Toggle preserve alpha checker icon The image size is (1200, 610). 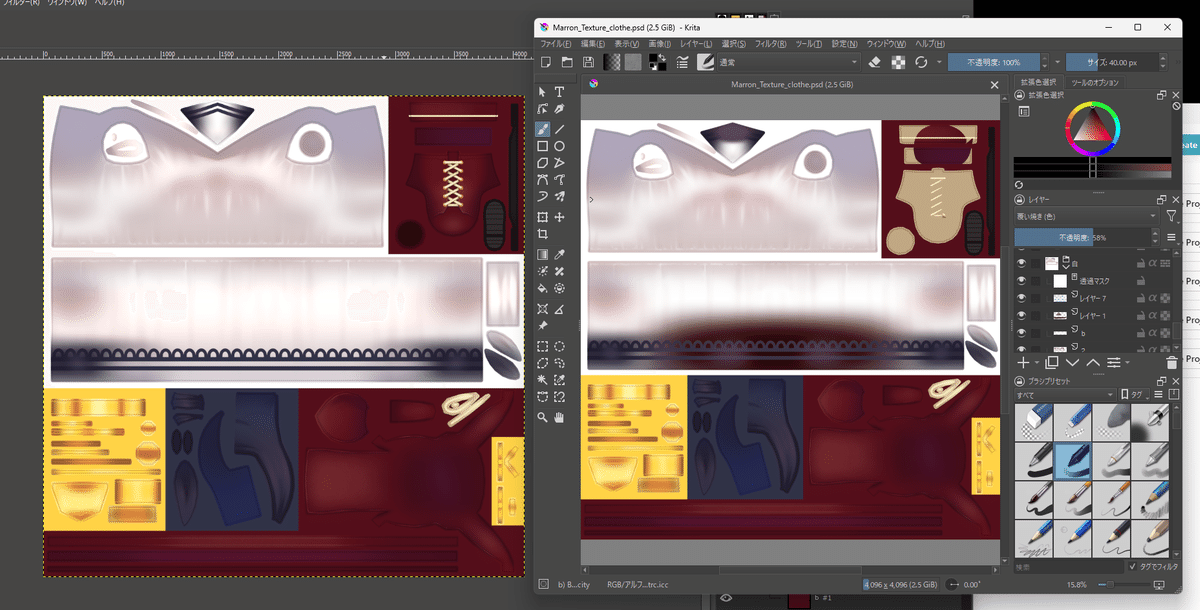898,62
